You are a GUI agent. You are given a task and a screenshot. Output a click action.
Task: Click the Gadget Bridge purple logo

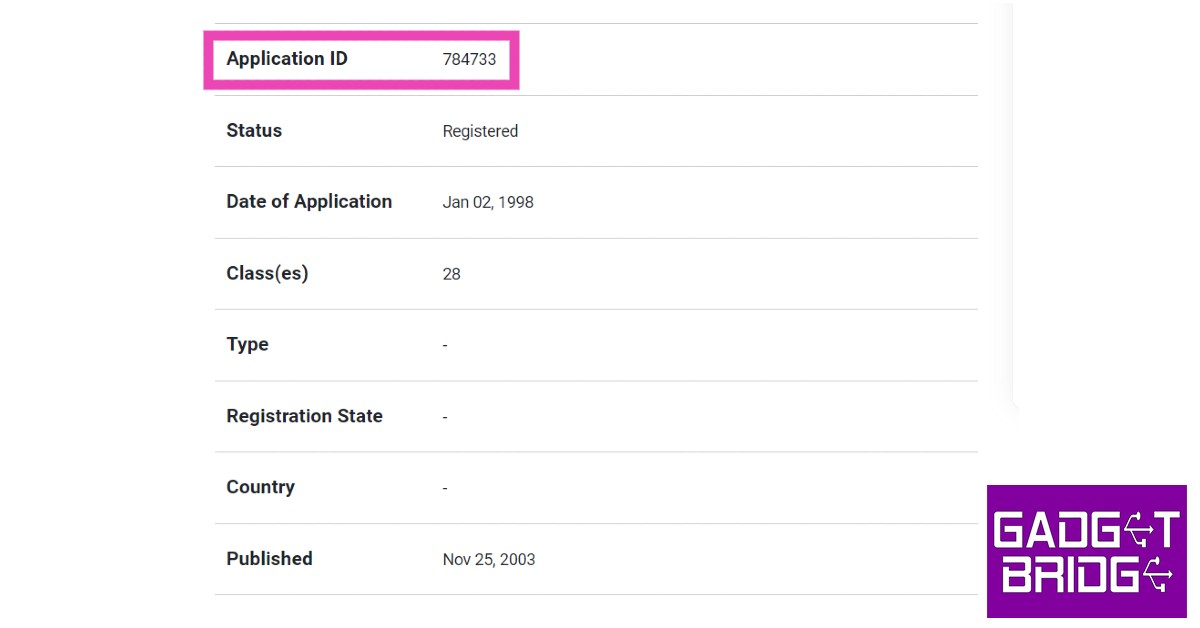(1086, 552)
